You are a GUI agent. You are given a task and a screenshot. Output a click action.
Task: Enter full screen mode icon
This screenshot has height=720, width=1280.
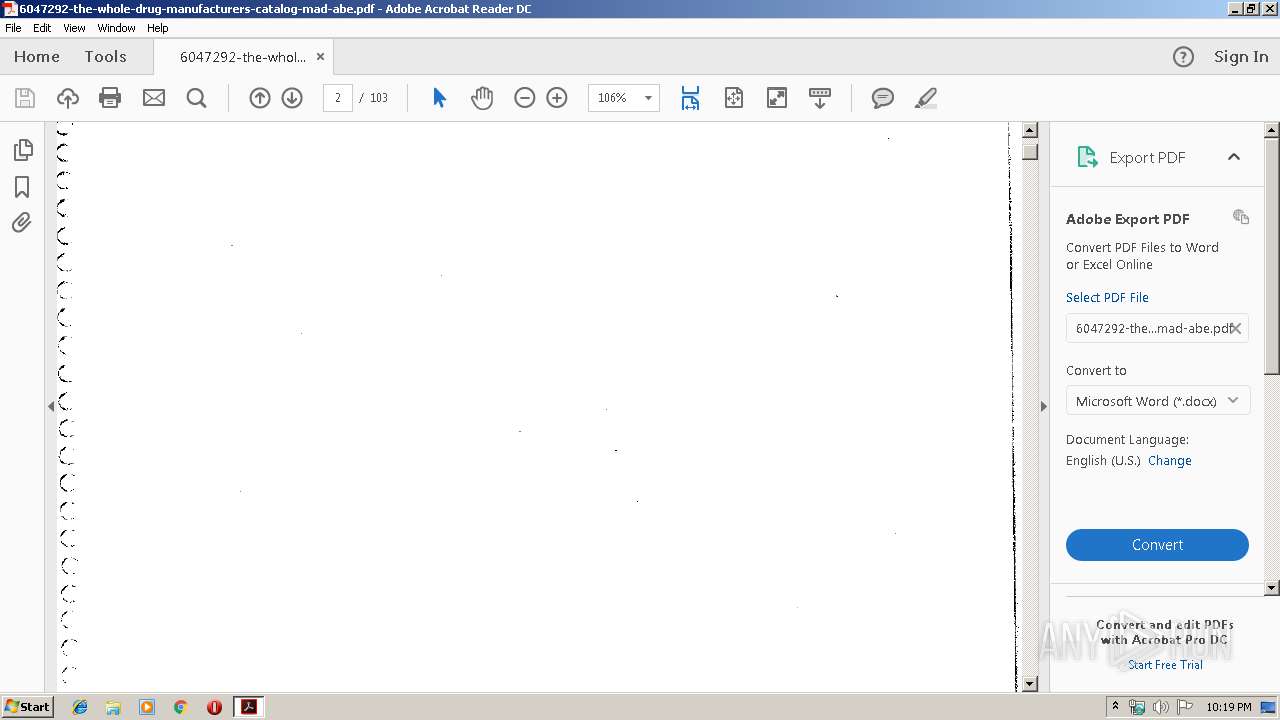[776, 98]
